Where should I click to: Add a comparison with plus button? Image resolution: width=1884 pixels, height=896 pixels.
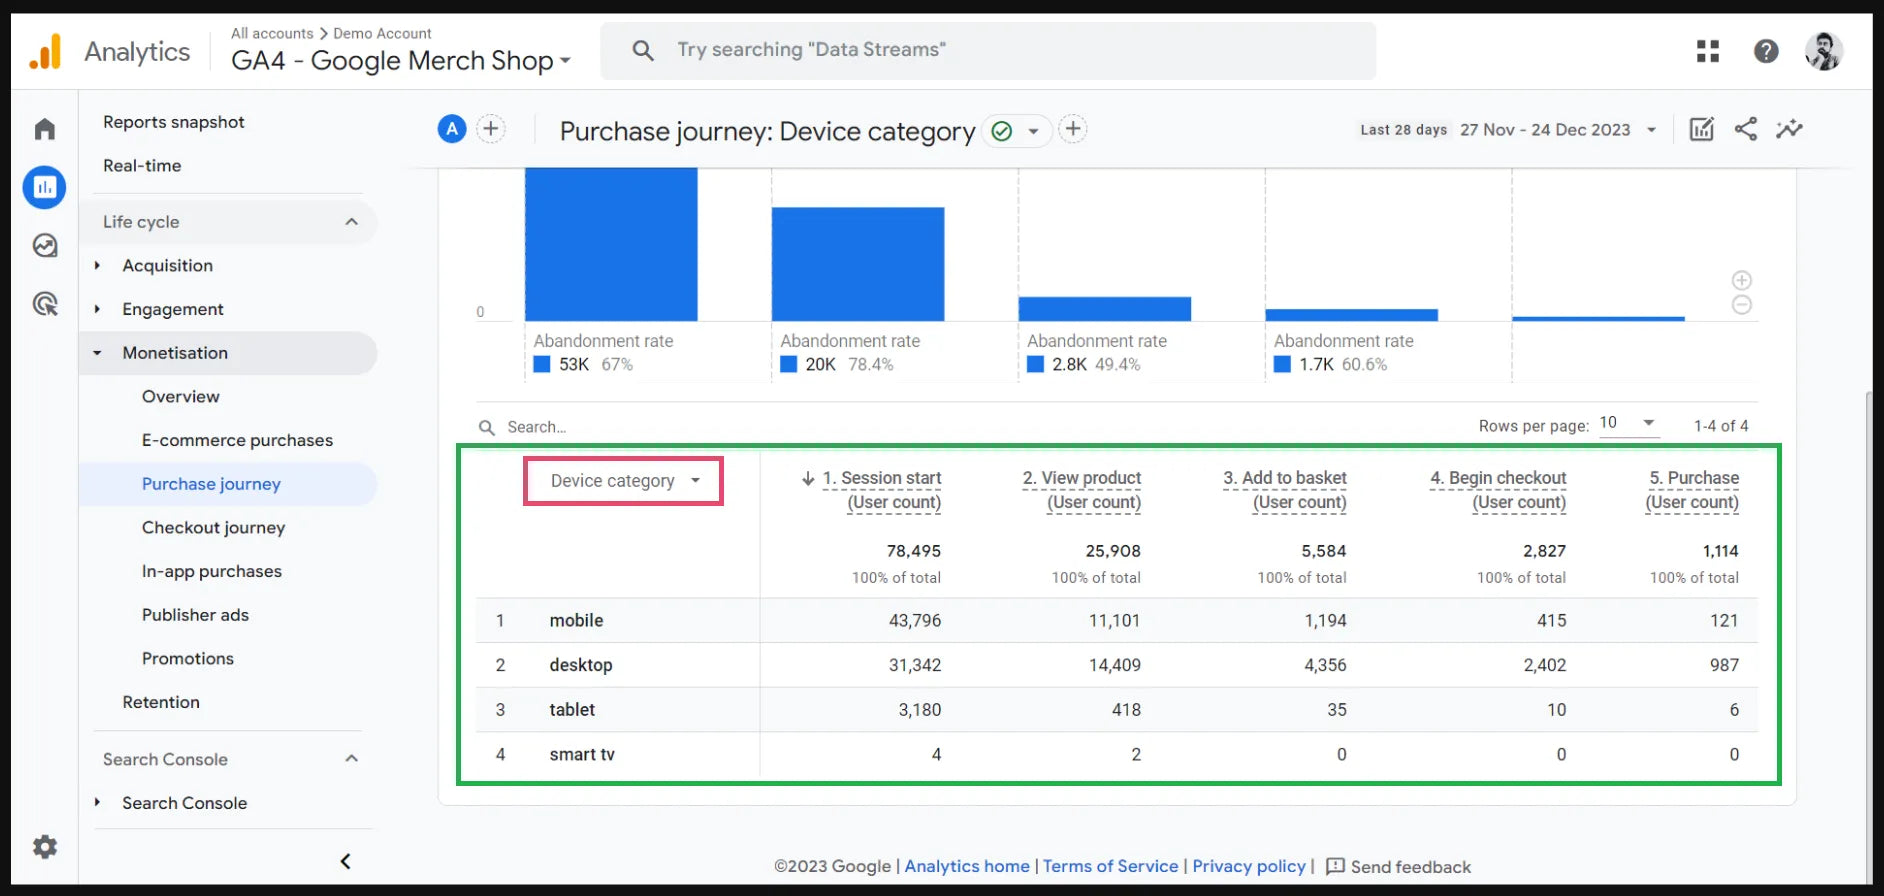490,129
